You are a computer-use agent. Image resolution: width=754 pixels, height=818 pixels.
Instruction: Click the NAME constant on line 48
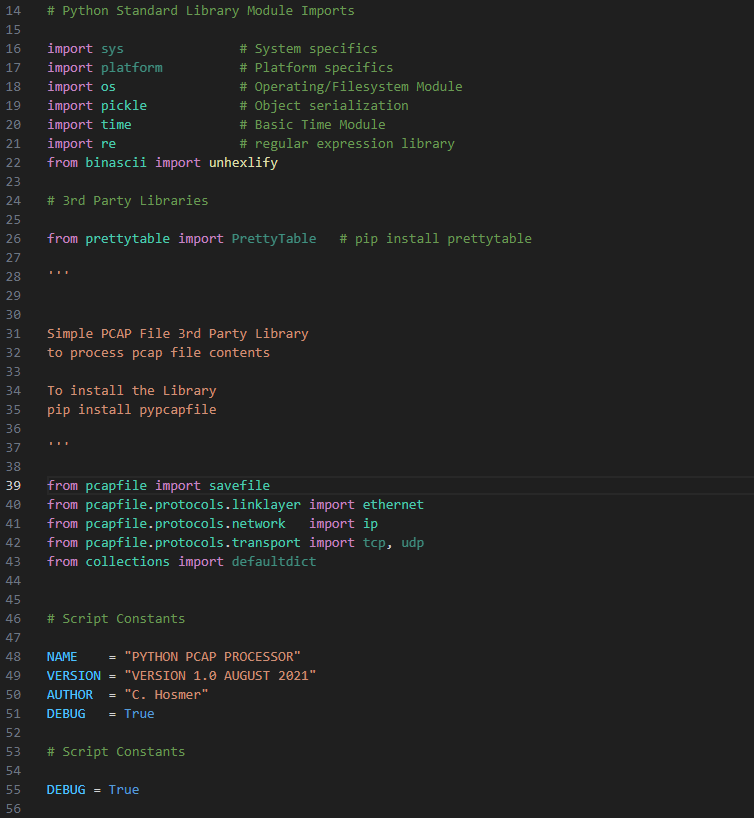62,657
